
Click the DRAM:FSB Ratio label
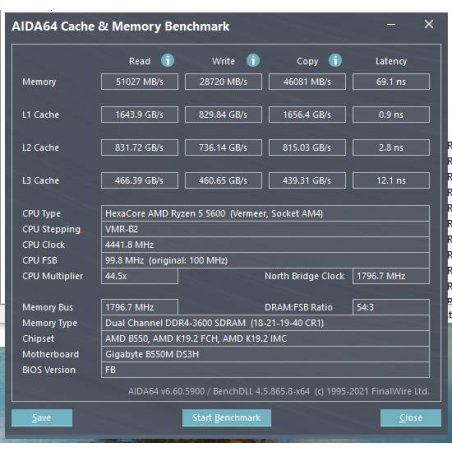pyautogui.click(x=298, y=308)
